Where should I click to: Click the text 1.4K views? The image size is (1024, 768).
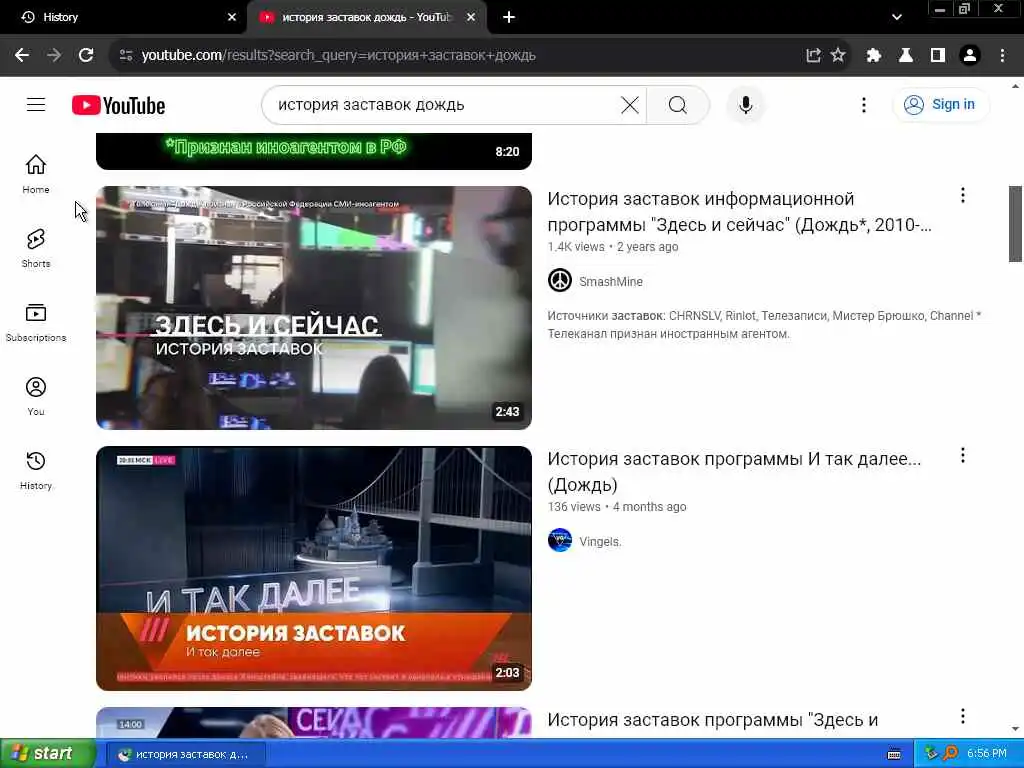pos(576,247)
